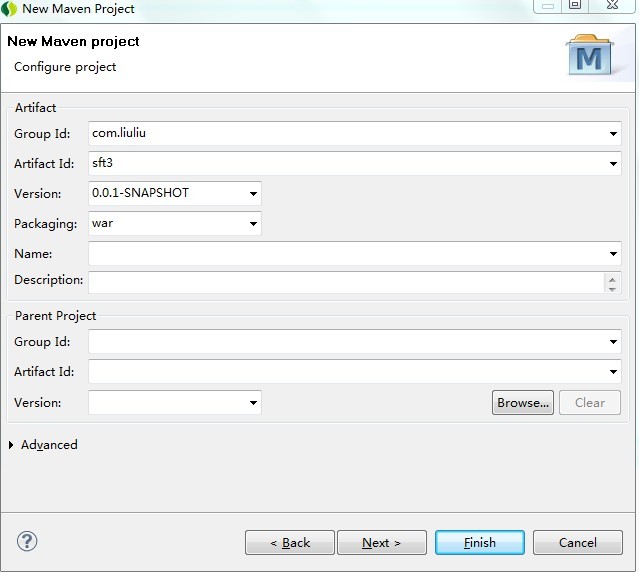This screenshot has height=572, width=639.
Task: Proceed with the Next > button
Action: [382, 543]
